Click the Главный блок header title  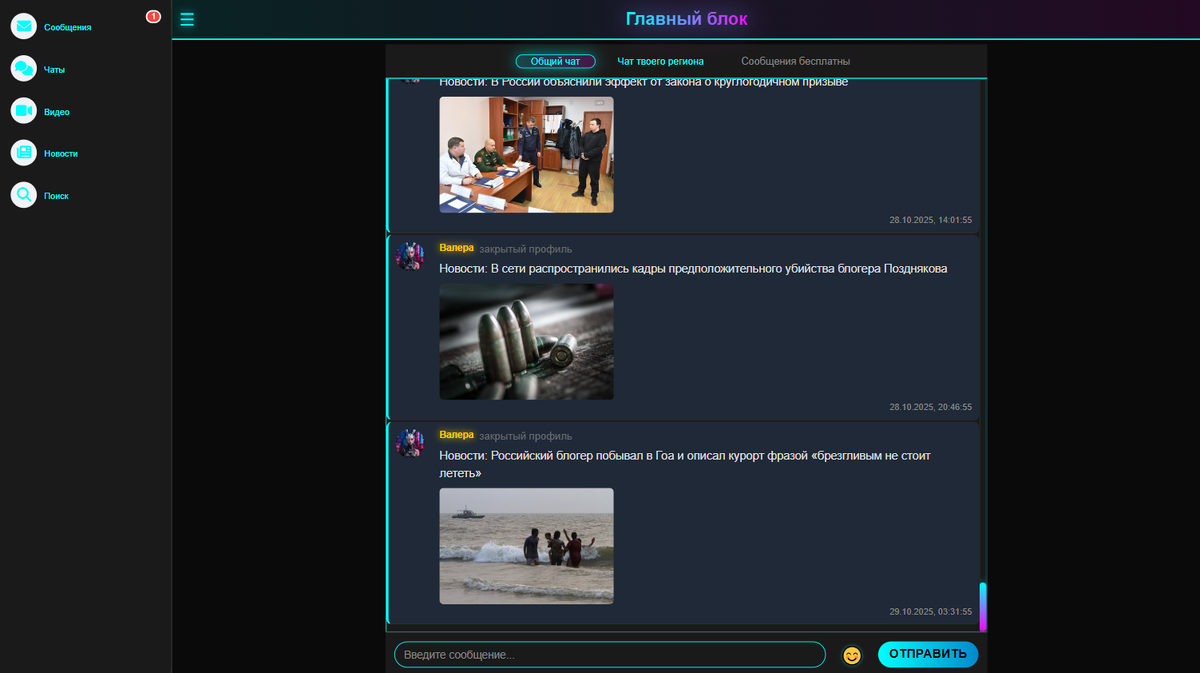point(686,19)
